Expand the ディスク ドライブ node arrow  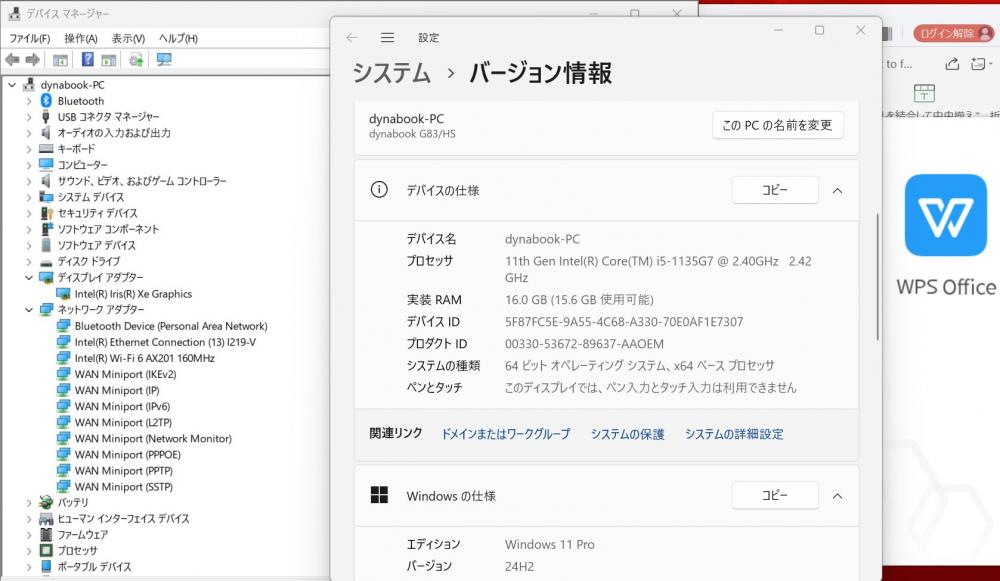pyautogui.click(x=29, y=261)
